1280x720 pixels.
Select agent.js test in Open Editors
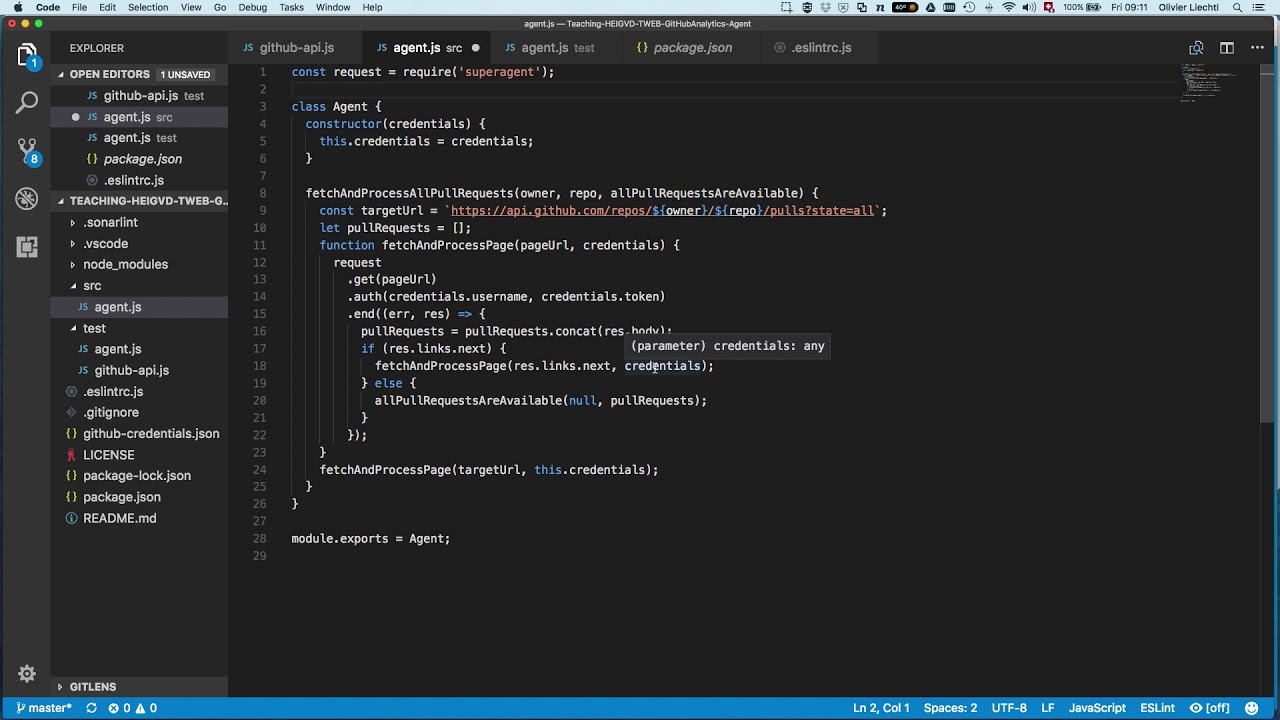click(x=140, y=138)
